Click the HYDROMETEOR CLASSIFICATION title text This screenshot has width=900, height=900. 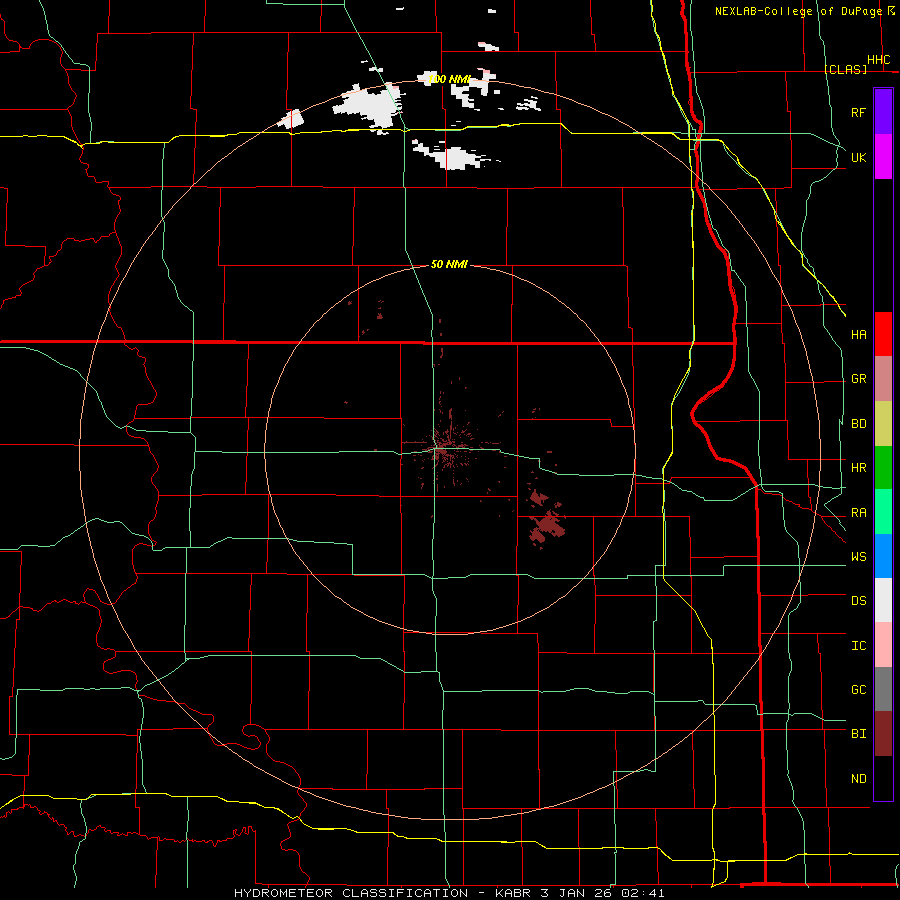tap(351, 893)
